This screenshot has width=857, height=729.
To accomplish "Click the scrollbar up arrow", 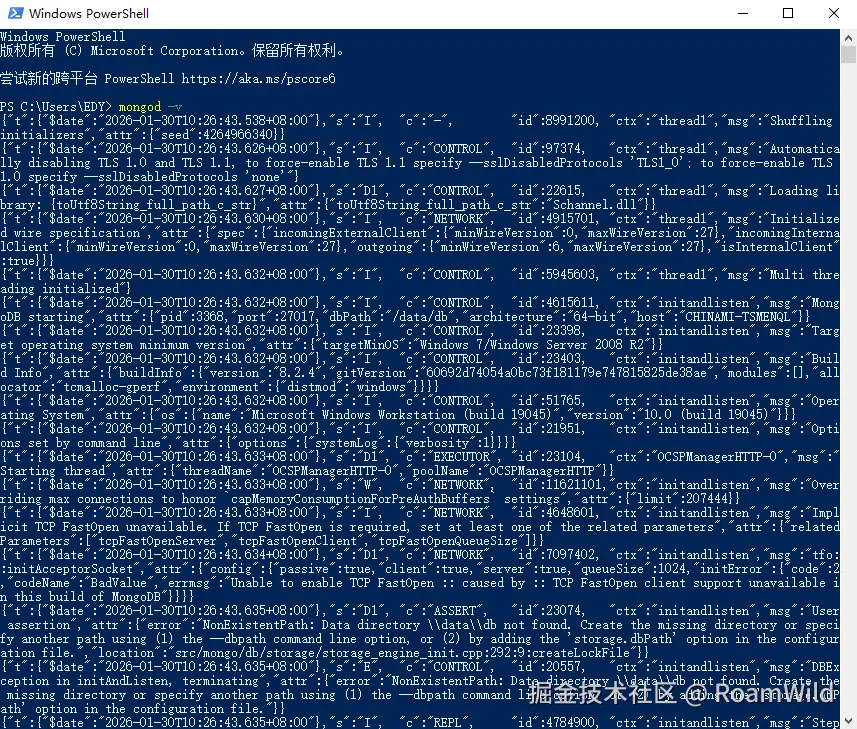I will tap(848, 38).
